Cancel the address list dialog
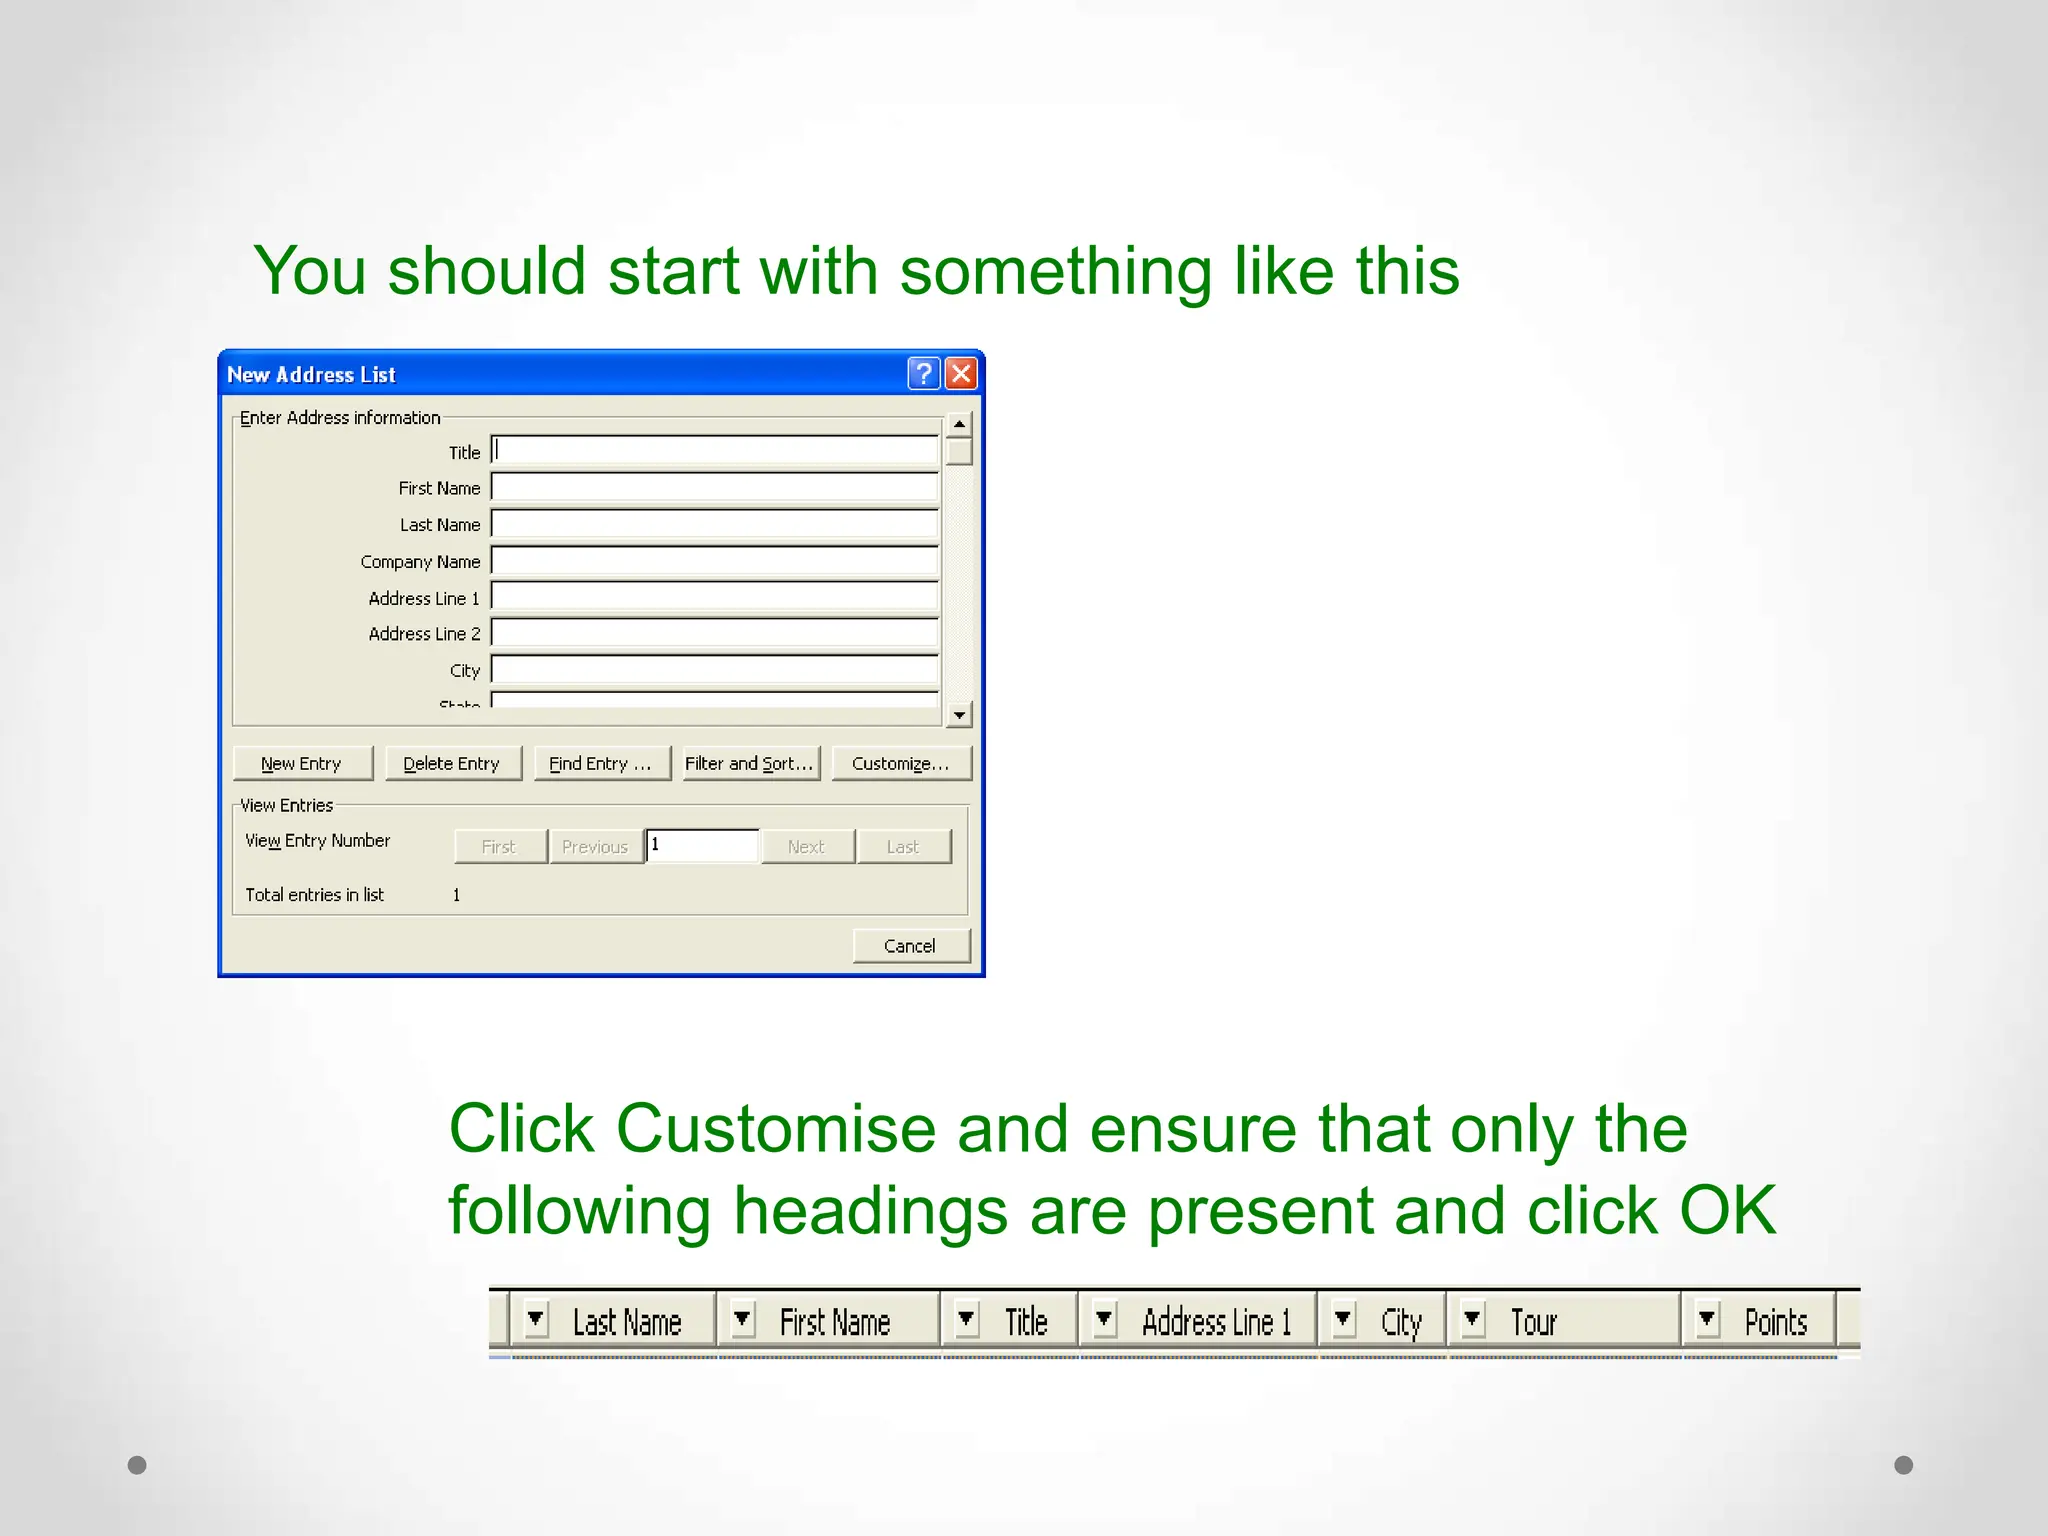Viewport: 2048px width, 1536px height. coord(910,946)
